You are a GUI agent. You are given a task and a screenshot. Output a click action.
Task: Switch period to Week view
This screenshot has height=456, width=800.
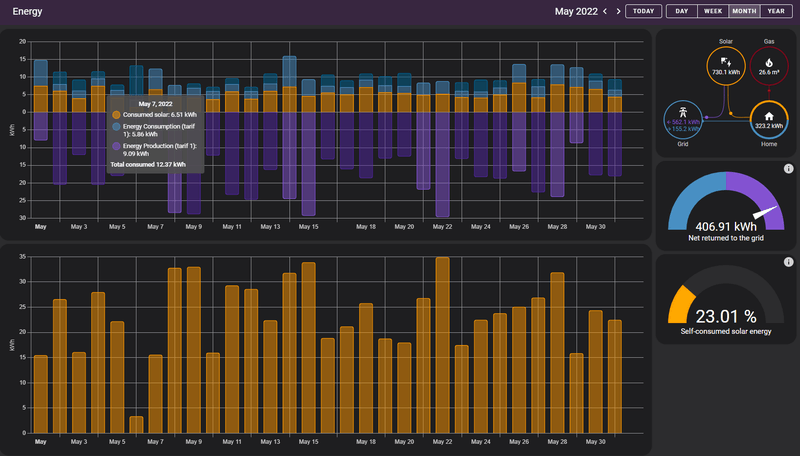tap(712, 11)
